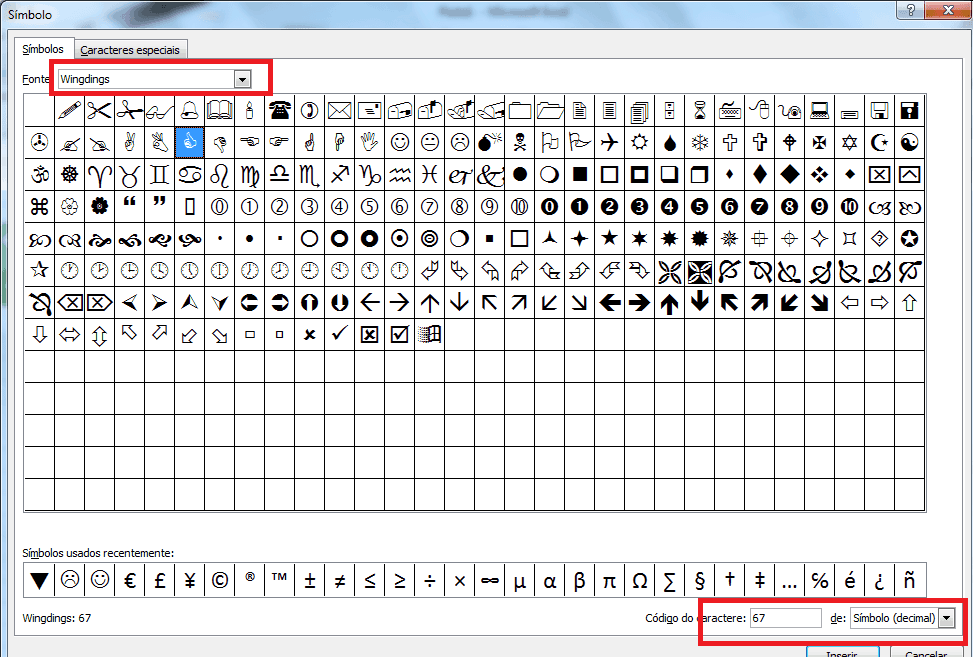Viewport: 973px width, 657px height.
Task: Select the clock face symbol in the grid
Action: point(69,270)
